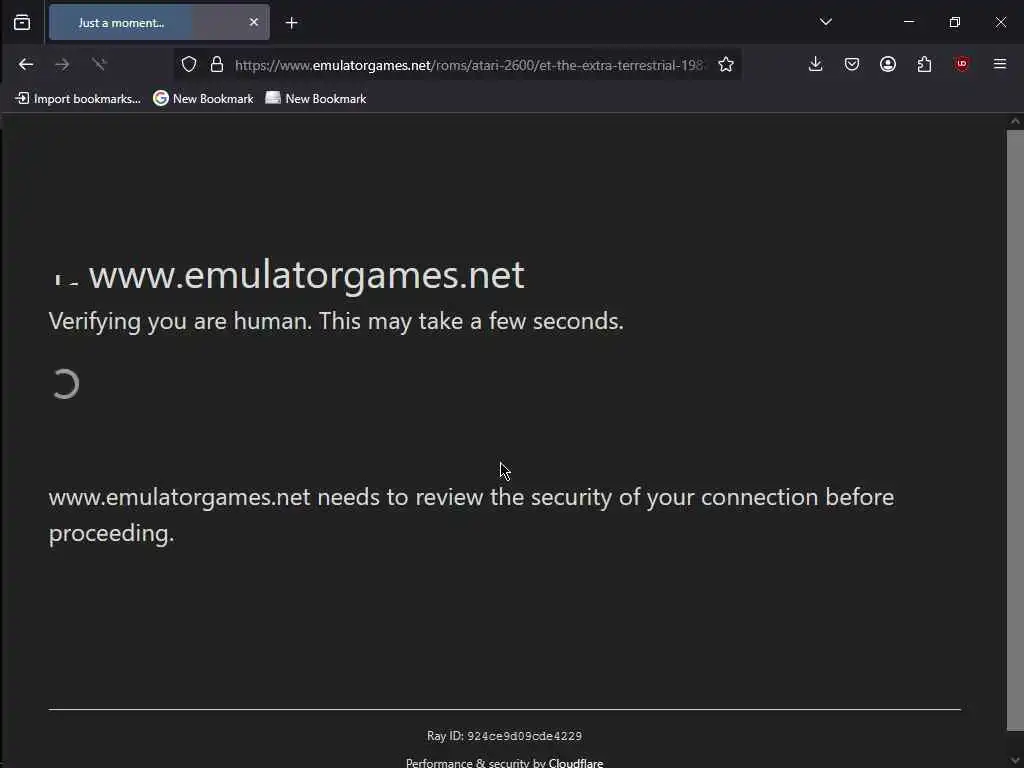The height and width of the screenshot is (768, 1024).
Task: Save page to Pocket
Action: [x=852, y=64]
